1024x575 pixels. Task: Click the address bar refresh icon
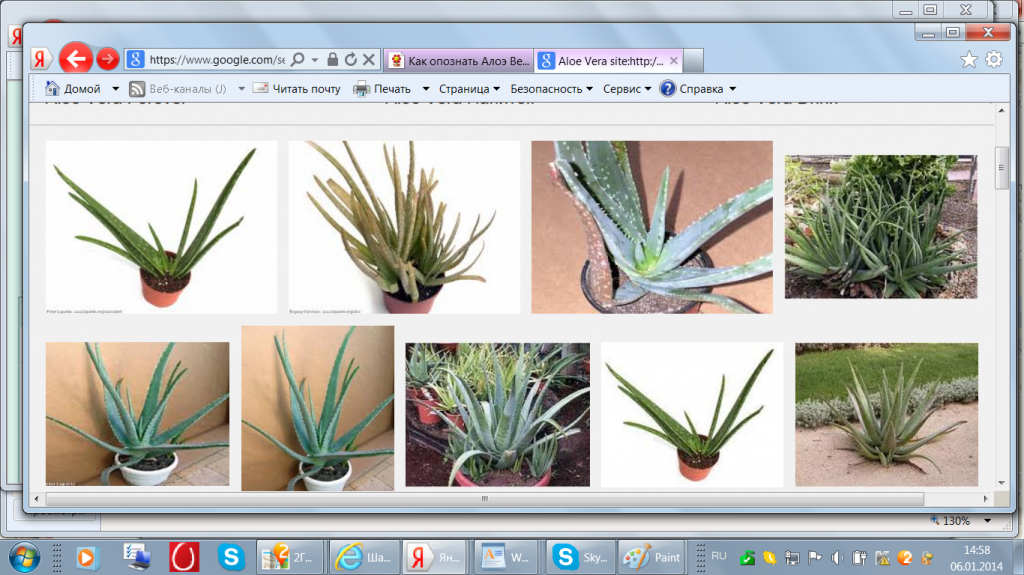coord(351,60)
